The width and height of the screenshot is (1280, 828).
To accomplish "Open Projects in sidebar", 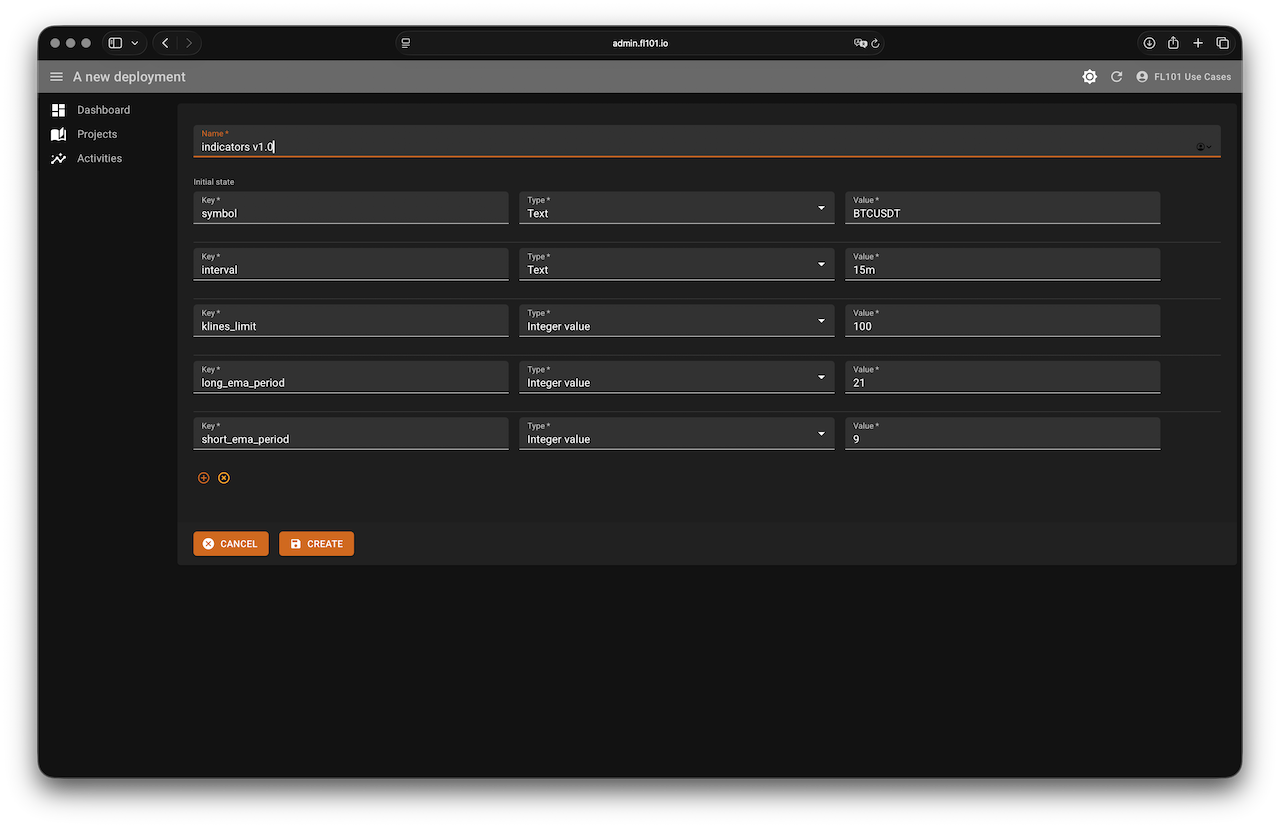I will 97,134.
